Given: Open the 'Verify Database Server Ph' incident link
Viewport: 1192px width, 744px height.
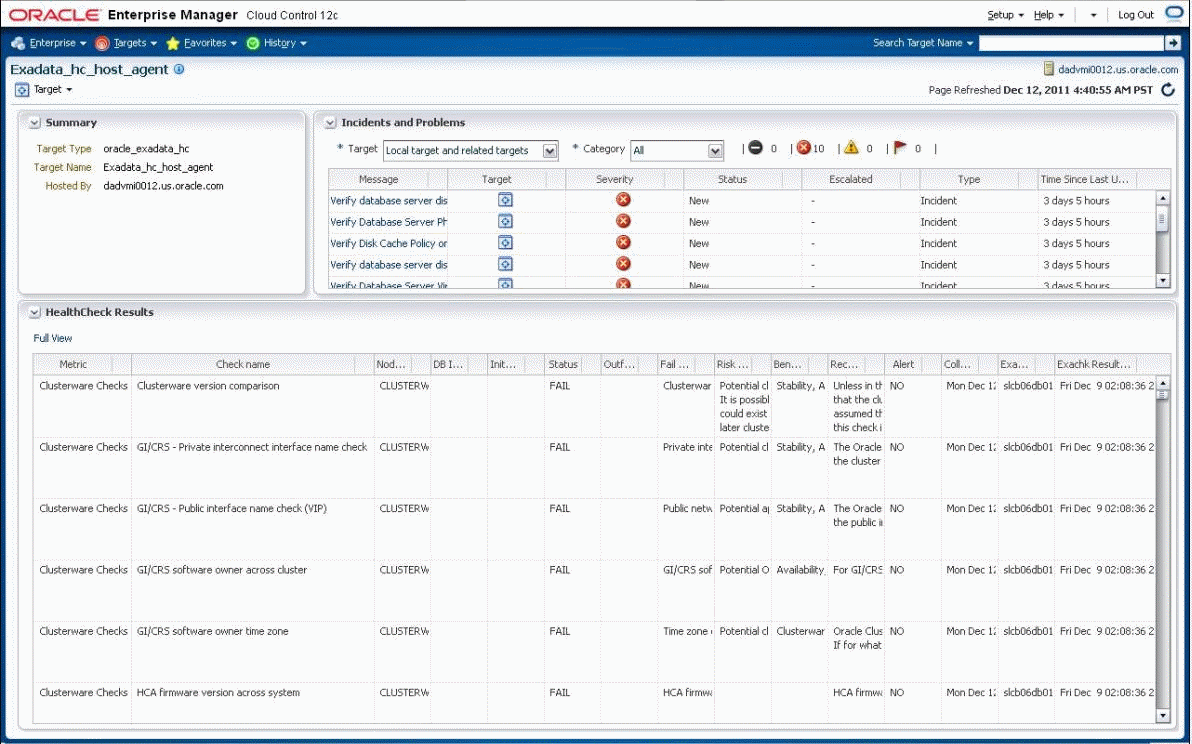Looking at the screenshot, I should point(388,222).
